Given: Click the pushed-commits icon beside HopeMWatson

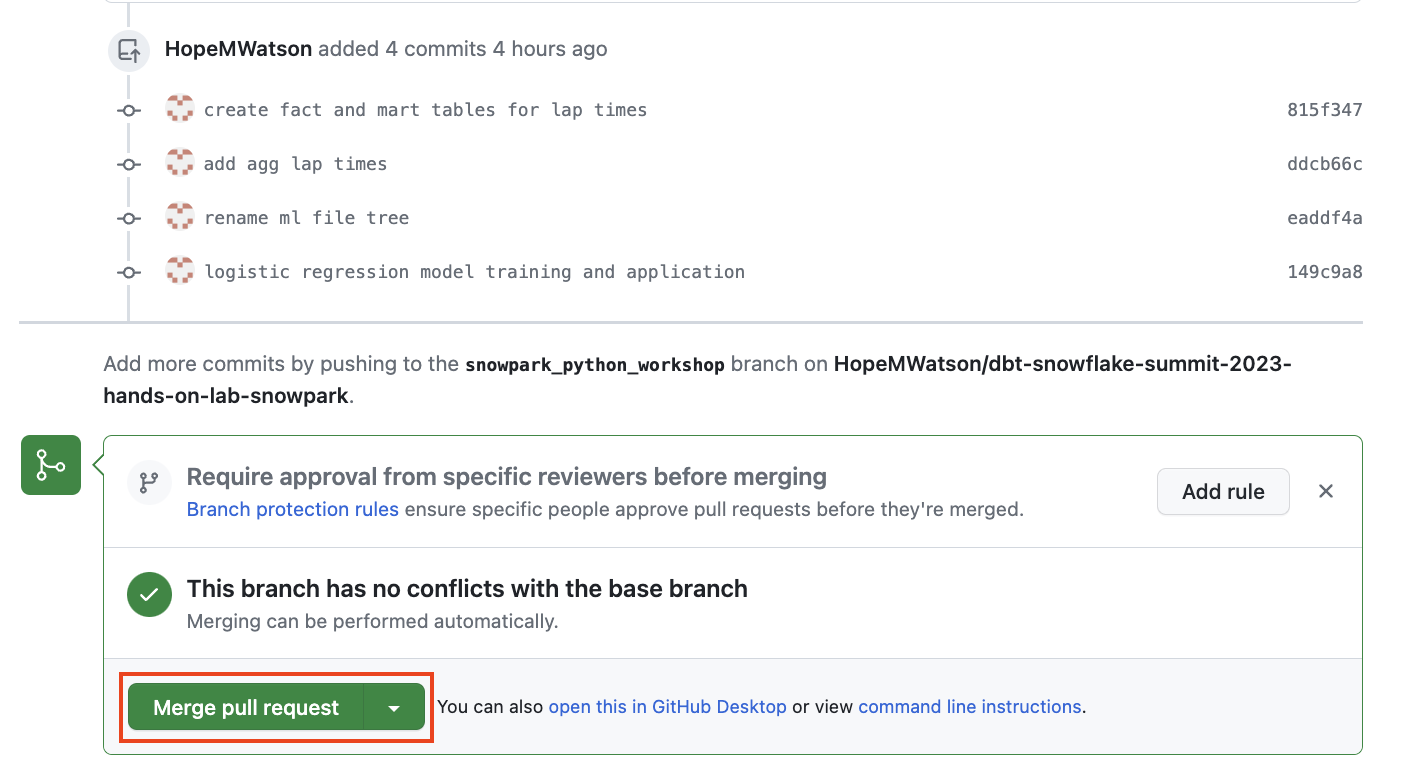Looking at the screenshot, I should click(x=128, y=48).
